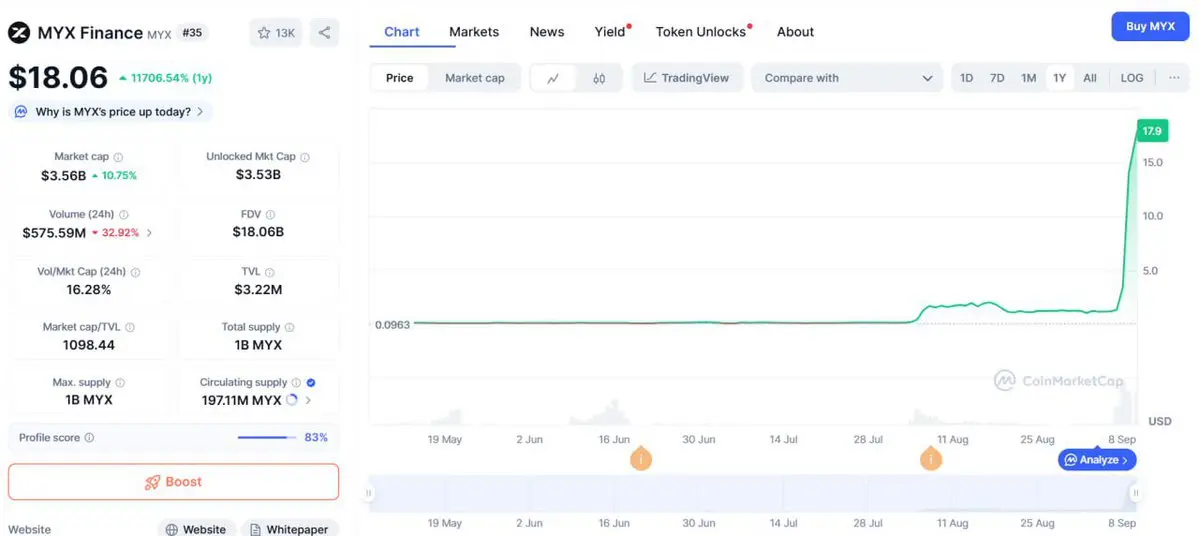Click the 17.9 current price label
This screenshot has height=536, width=1199.
[x=1152, y=132]
